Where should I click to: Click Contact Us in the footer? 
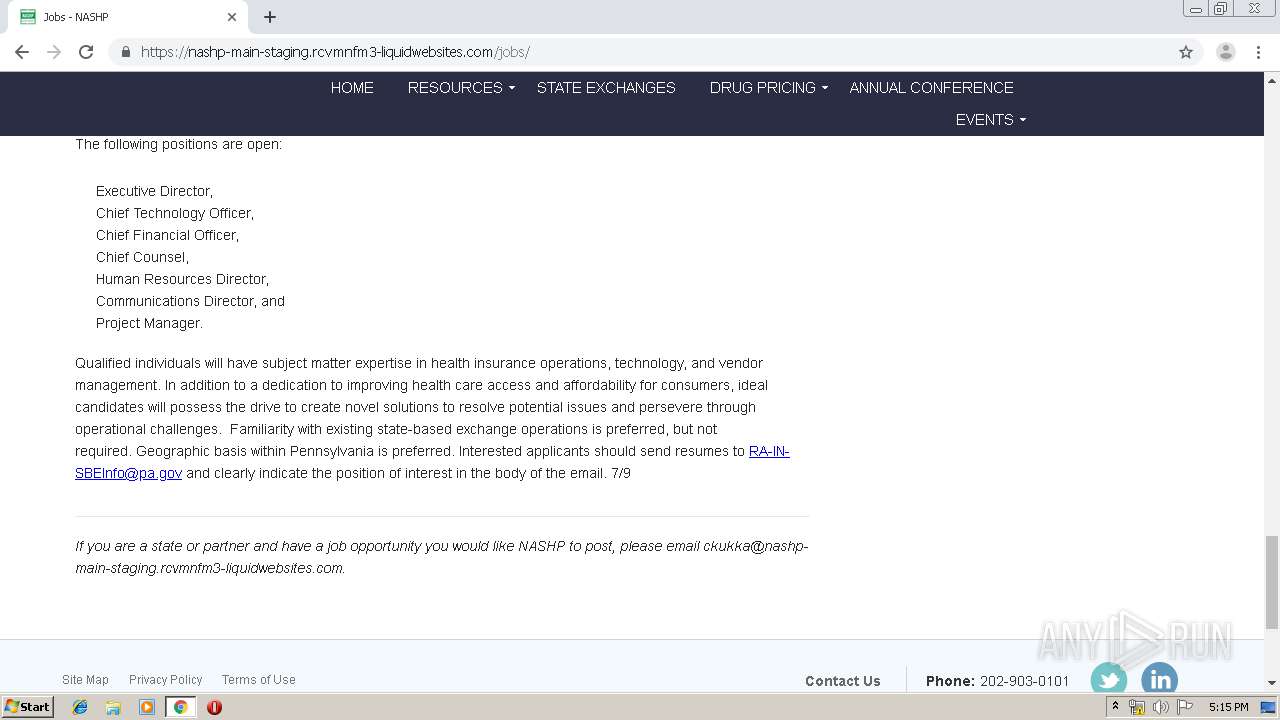842,681
